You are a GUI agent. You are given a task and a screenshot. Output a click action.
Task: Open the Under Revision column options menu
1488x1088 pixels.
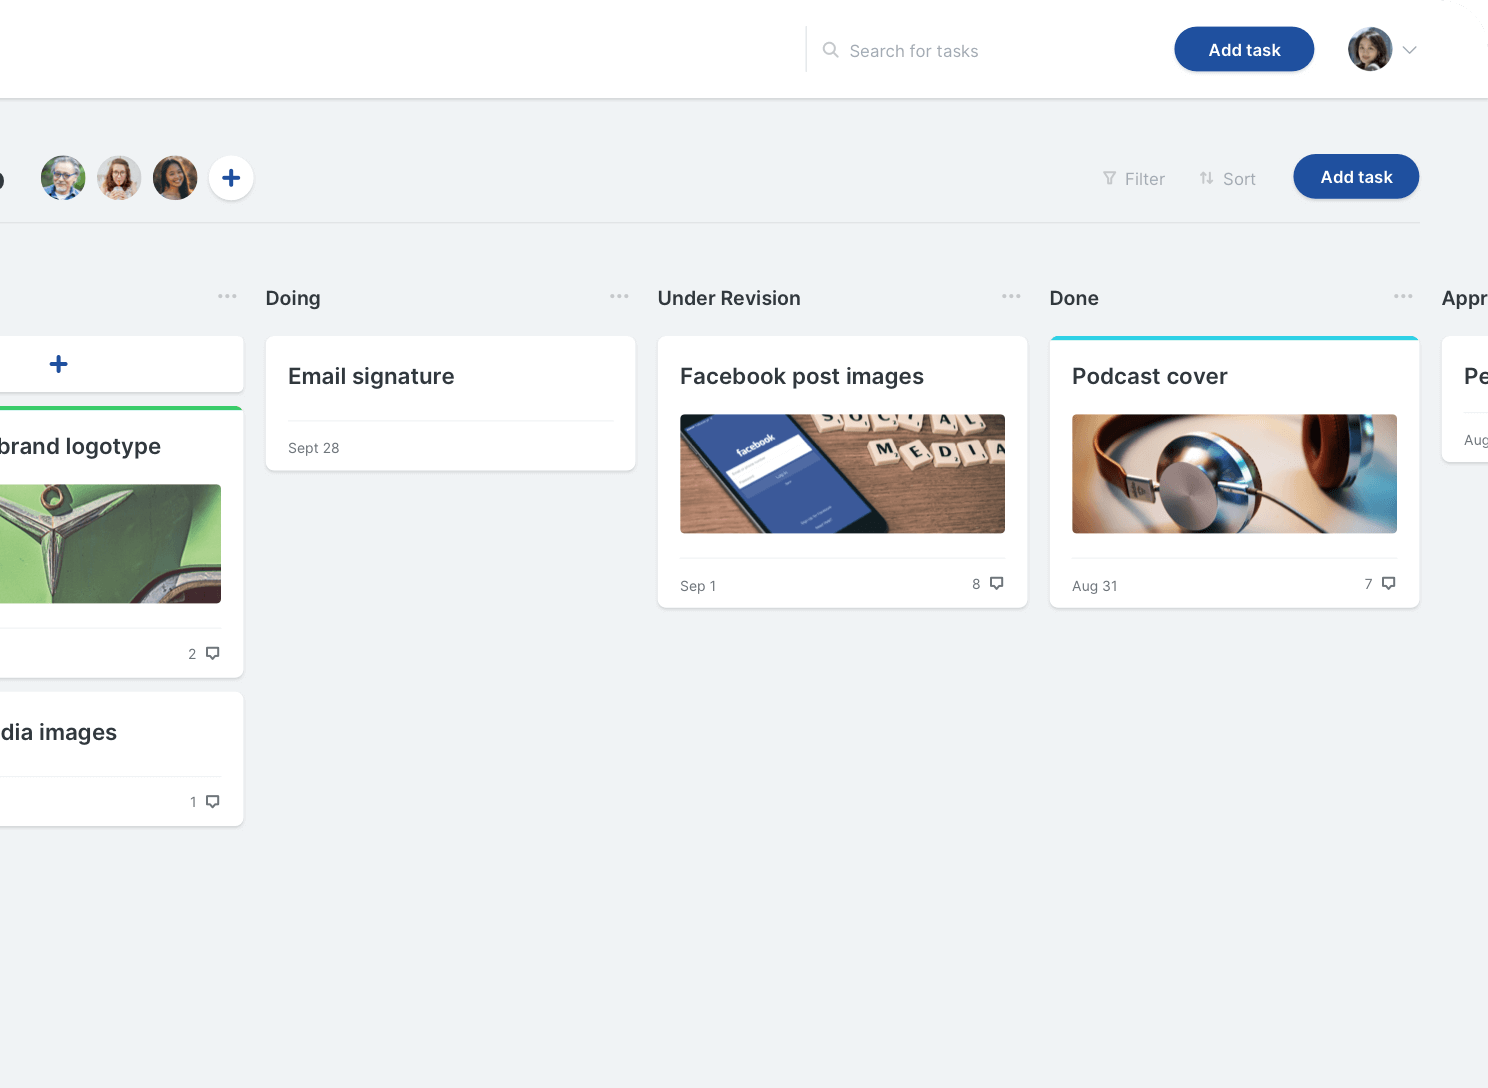(x=1011, y=297)
